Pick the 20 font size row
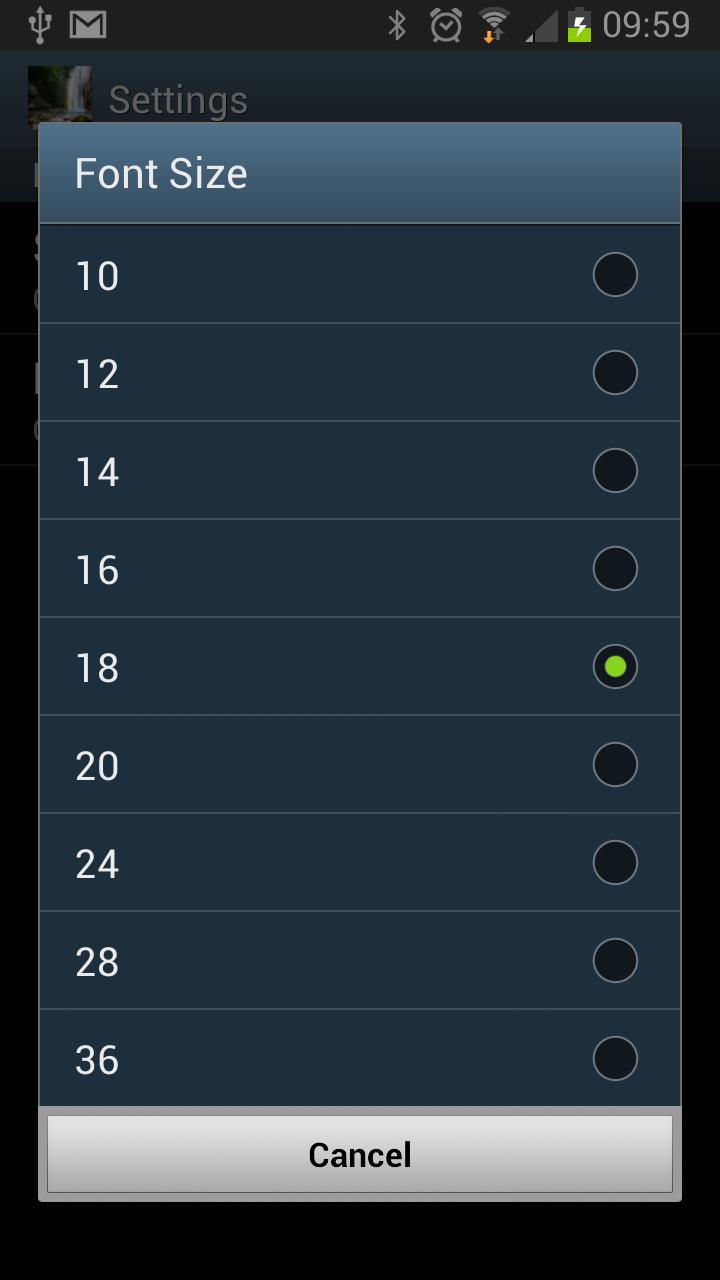The height and width of the screenshot is (1280, 720). pos(360,765)
